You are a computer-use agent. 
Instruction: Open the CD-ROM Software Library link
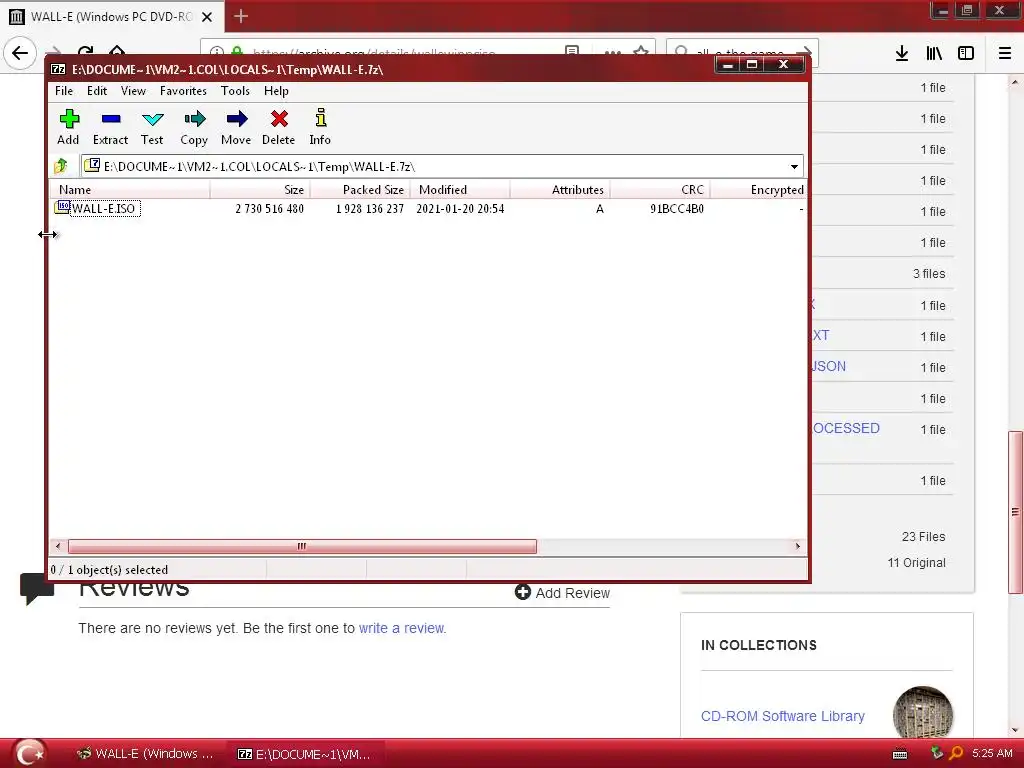click(x=782, y=716)
